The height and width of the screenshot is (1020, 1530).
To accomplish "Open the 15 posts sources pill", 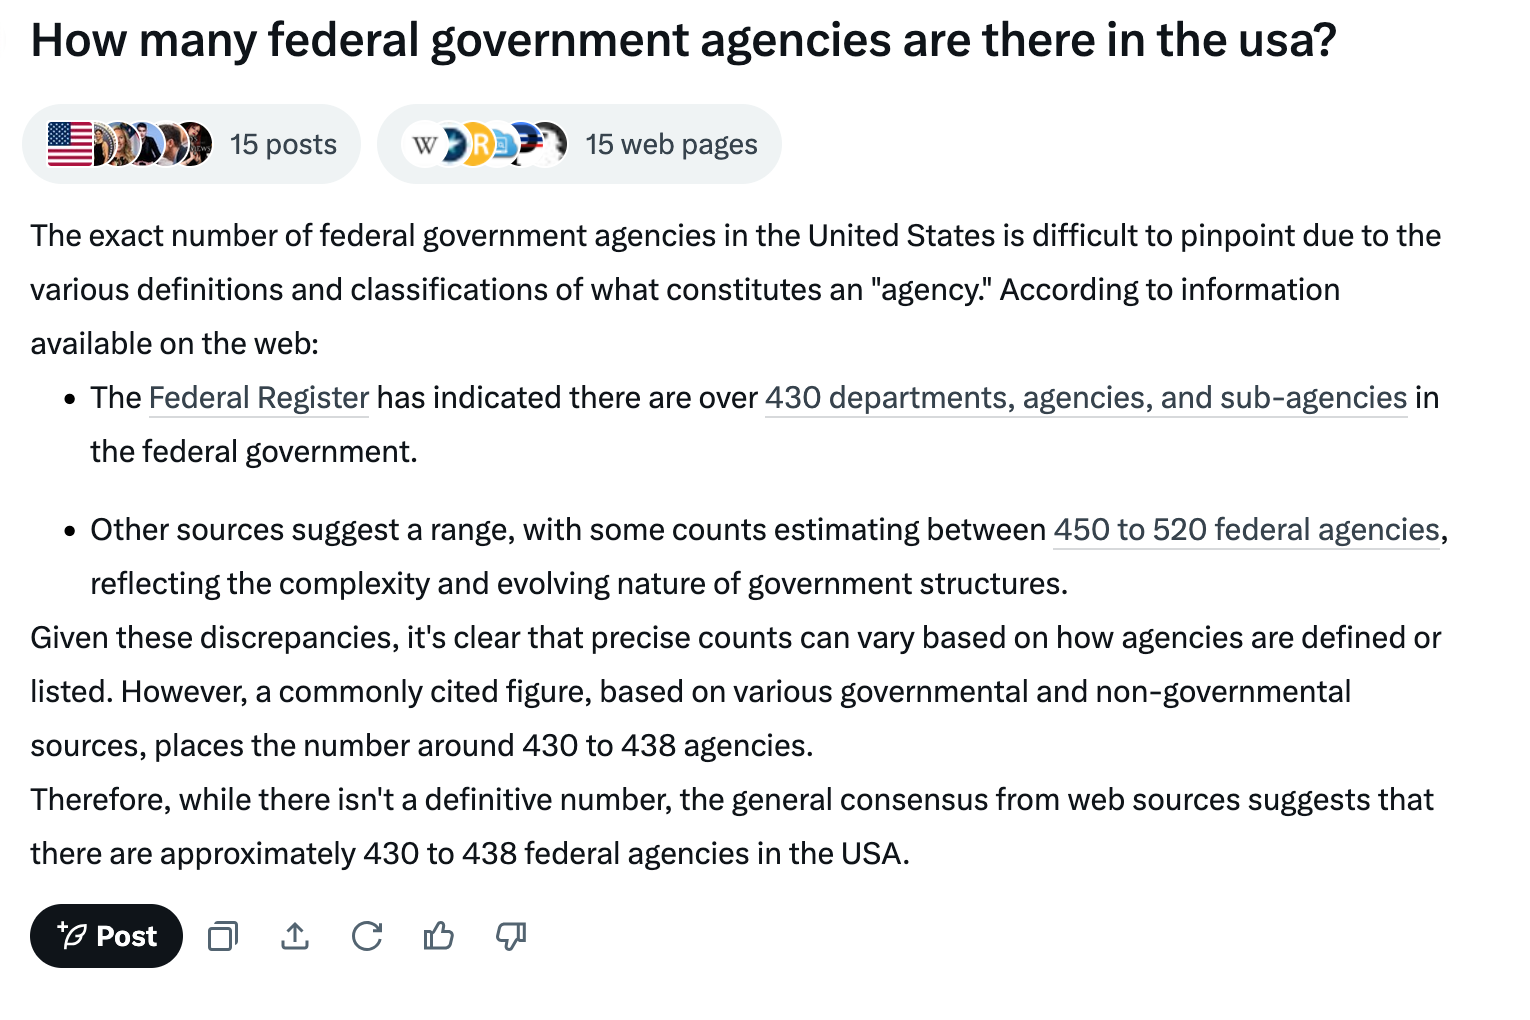I will coord(191,144).
